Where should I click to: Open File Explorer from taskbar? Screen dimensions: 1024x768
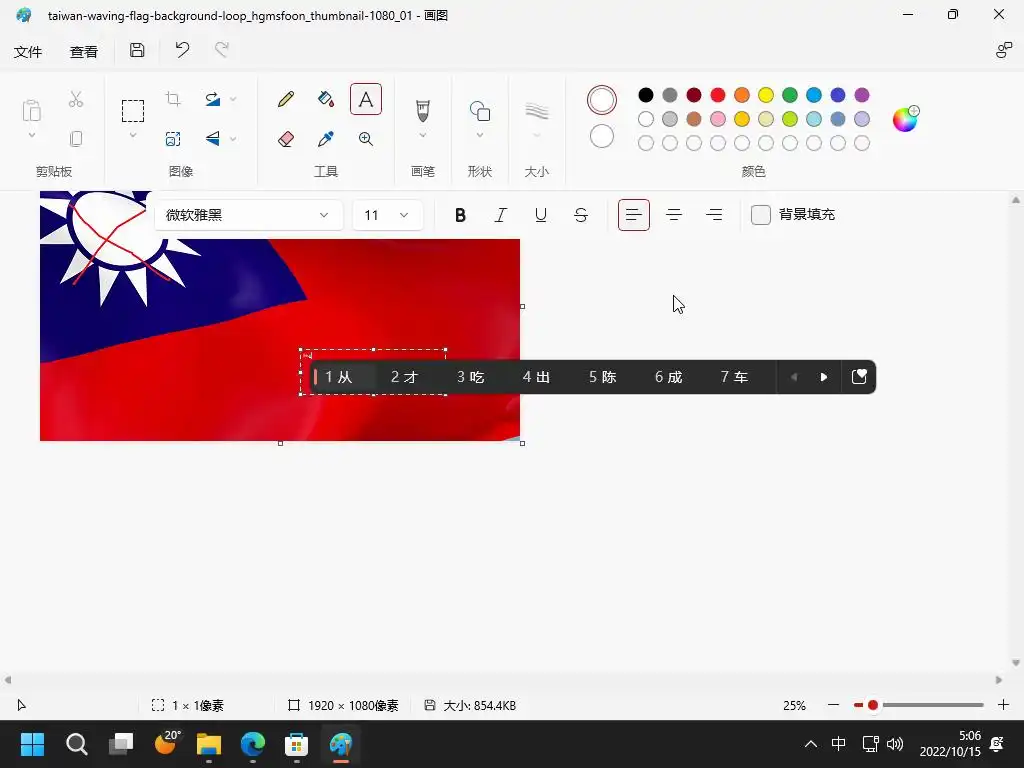(x=209, y=744)
